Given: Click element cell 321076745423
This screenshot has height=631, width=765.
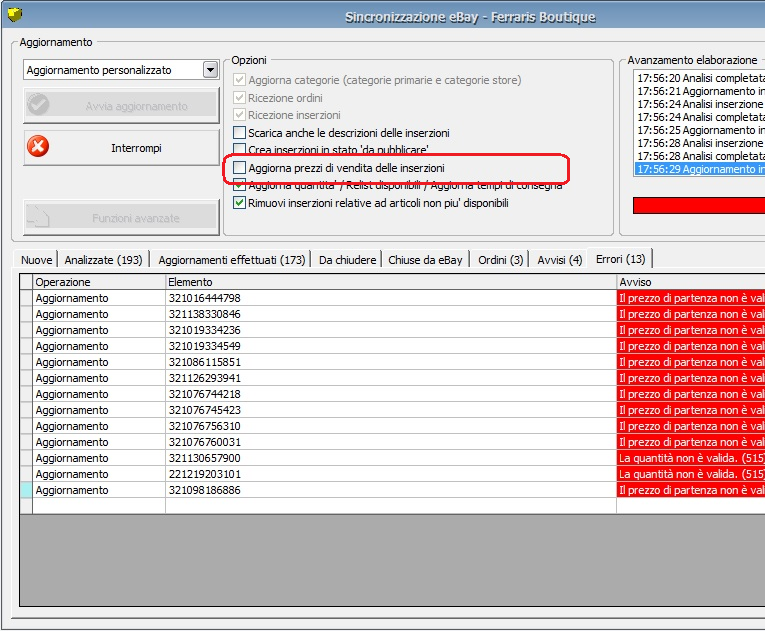Looking at the screenshot, I should click(391, 410).
